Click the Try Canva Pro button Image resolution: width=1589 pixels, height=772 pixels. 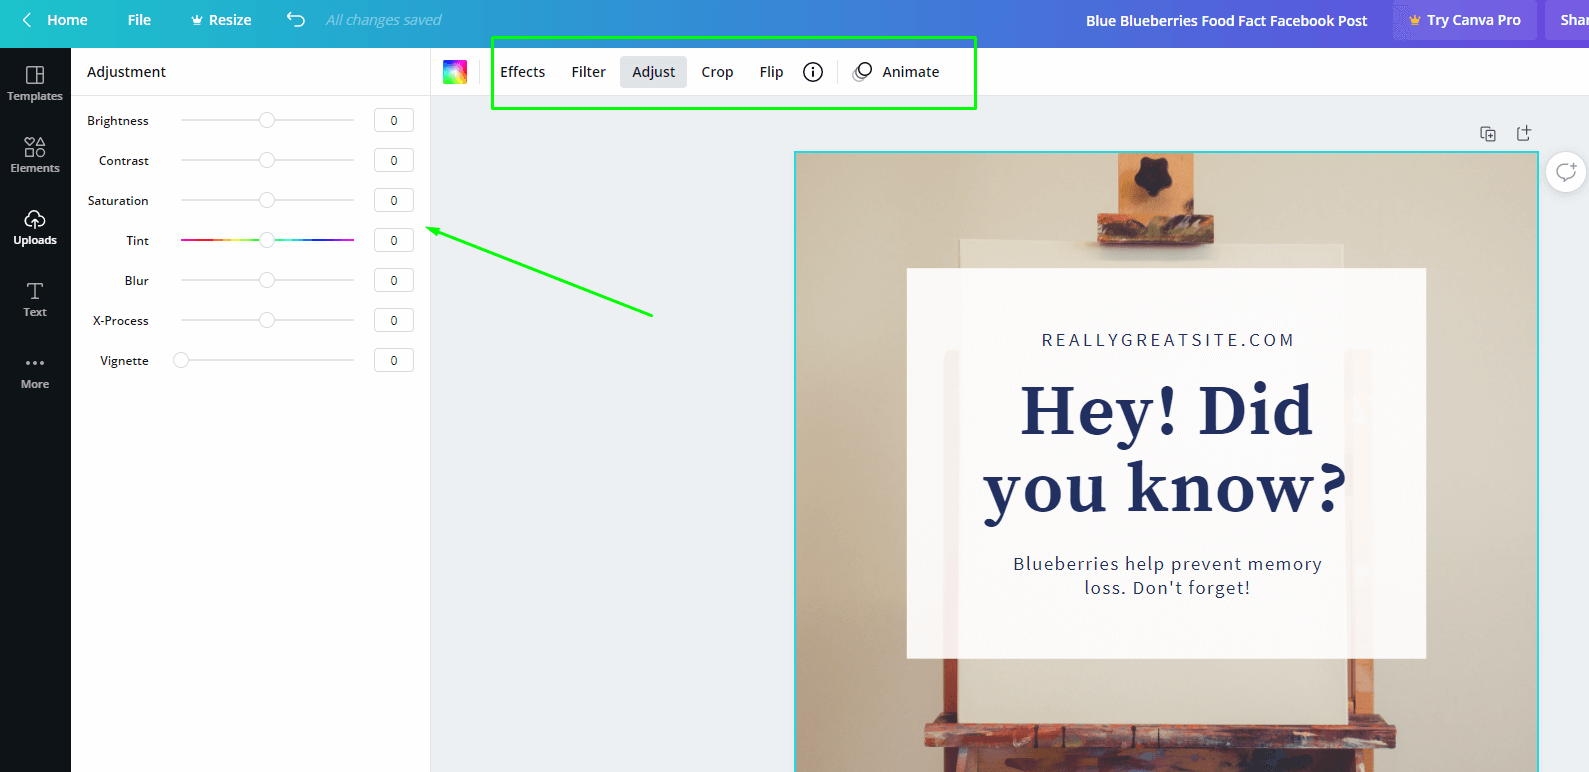(x=1464, y=20)
